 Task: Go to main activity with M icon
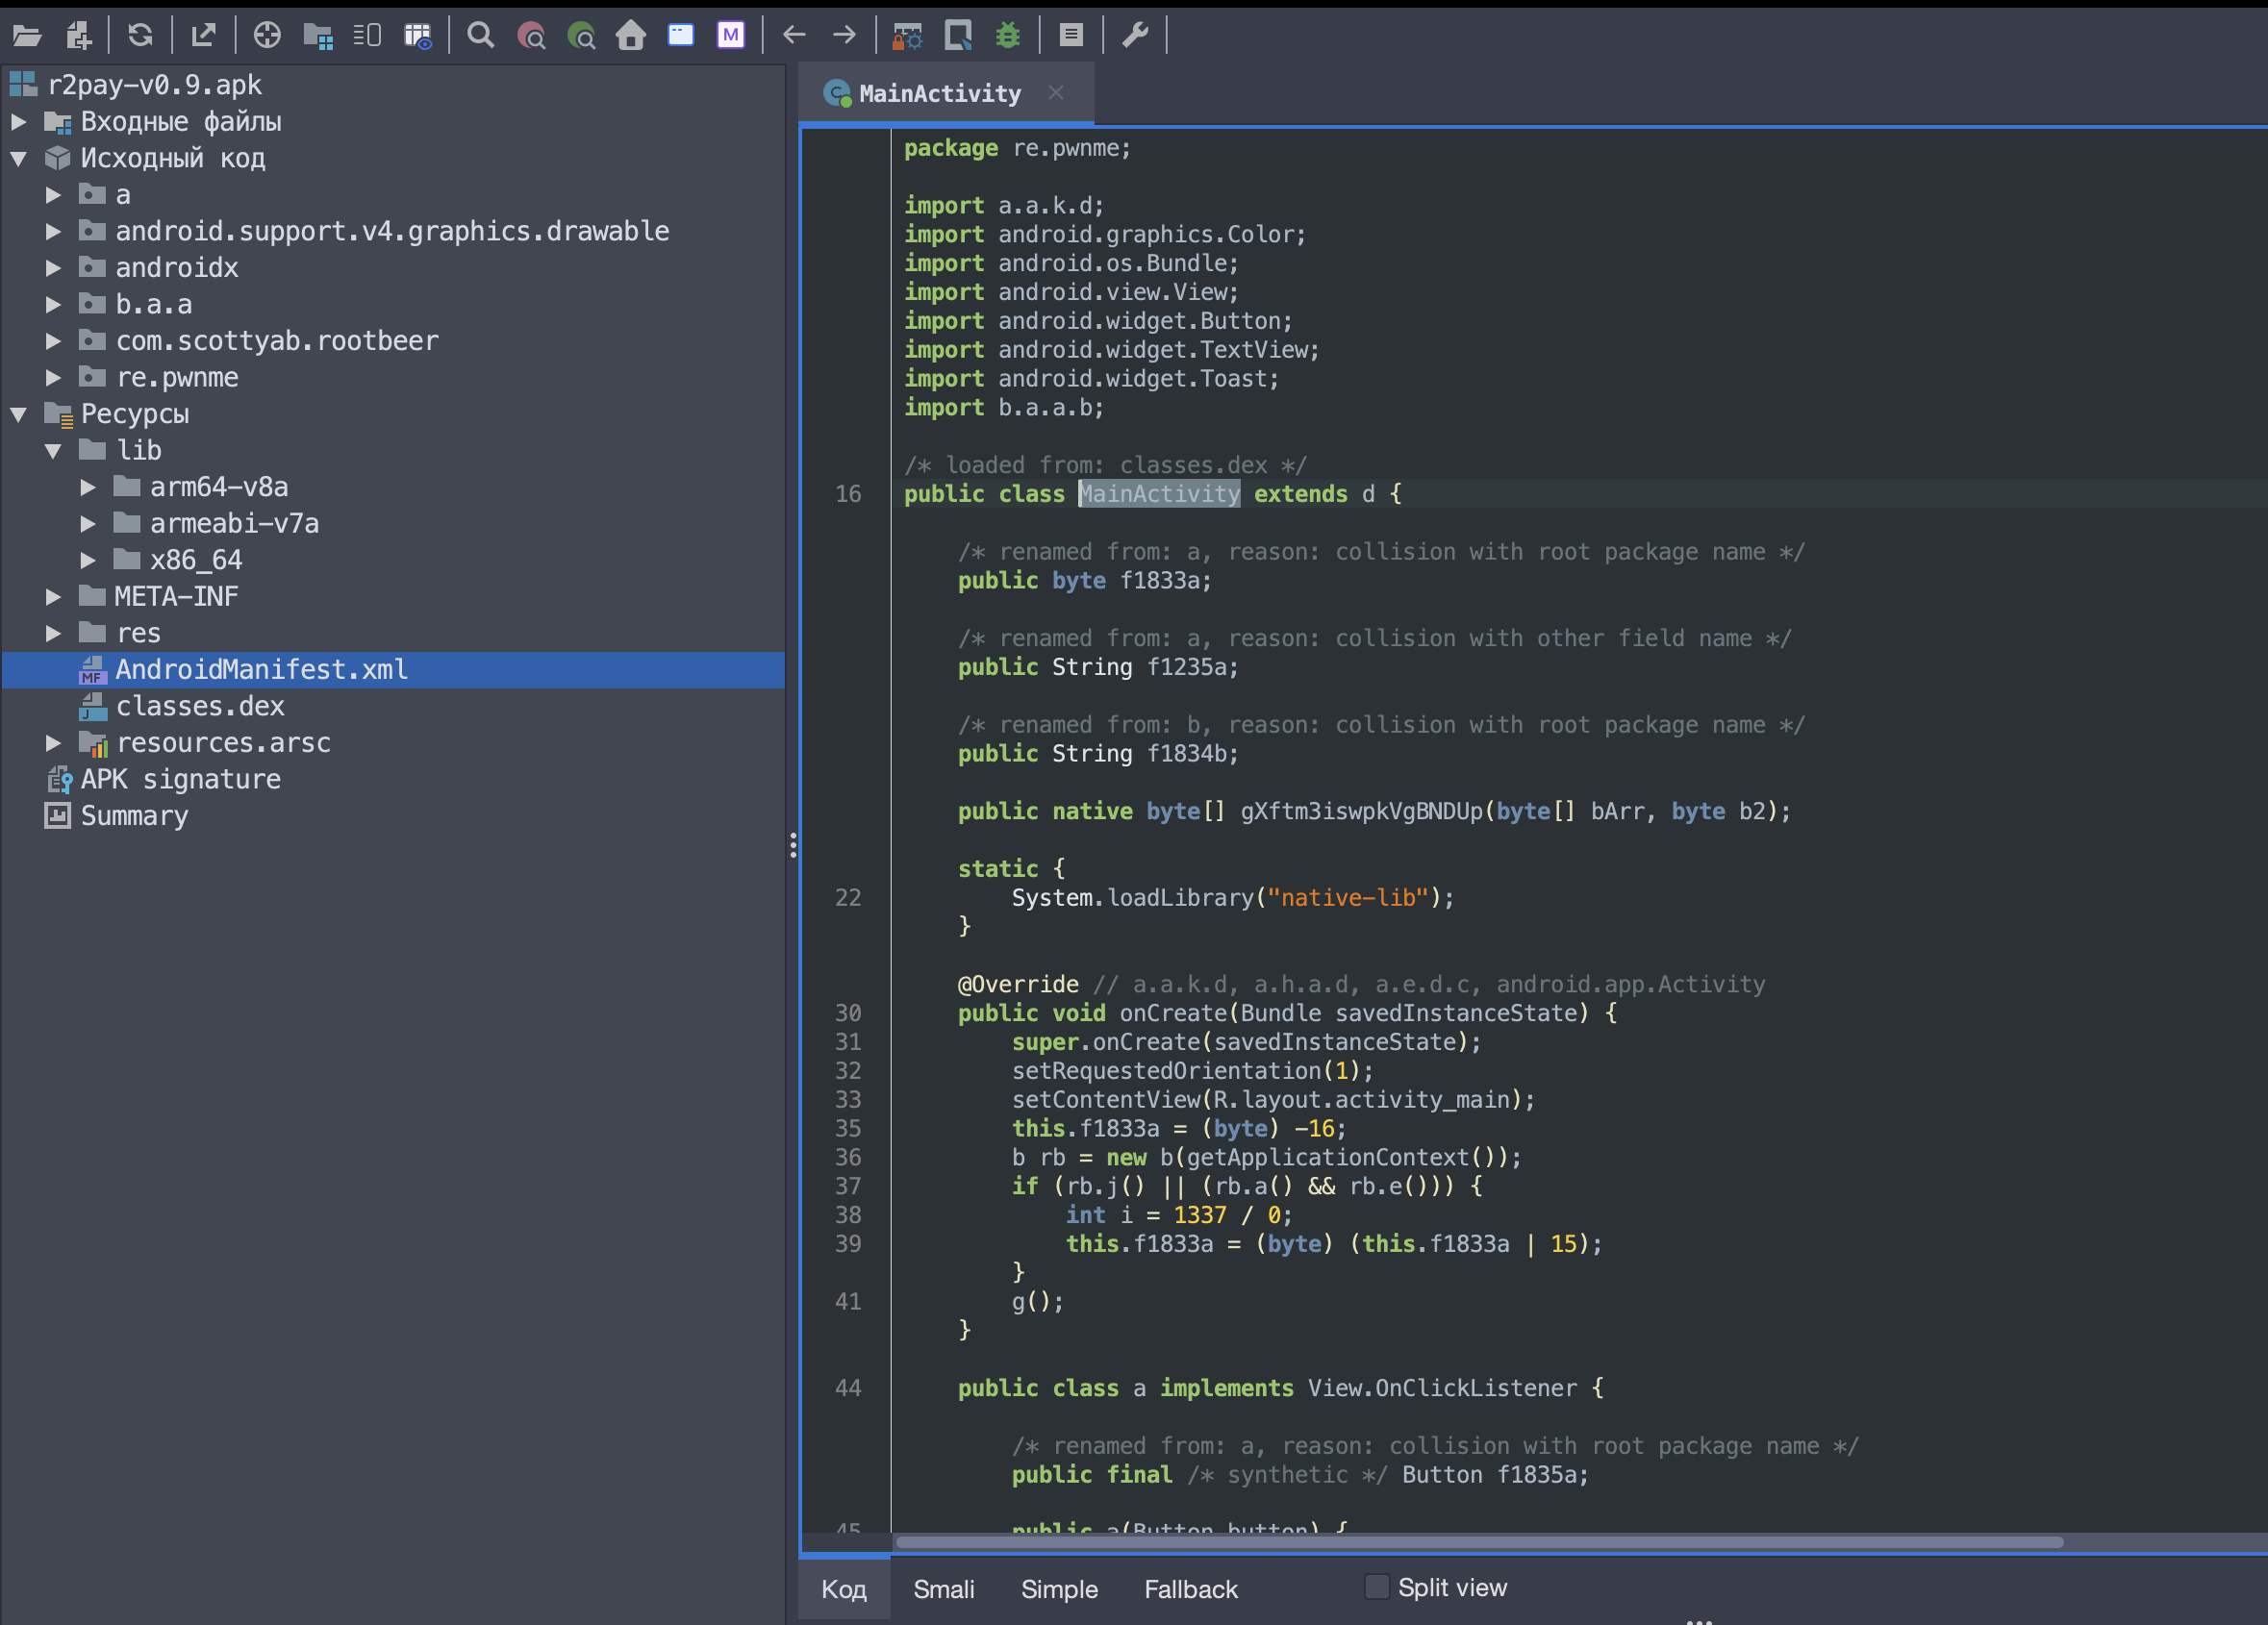(x=731, y=36)
